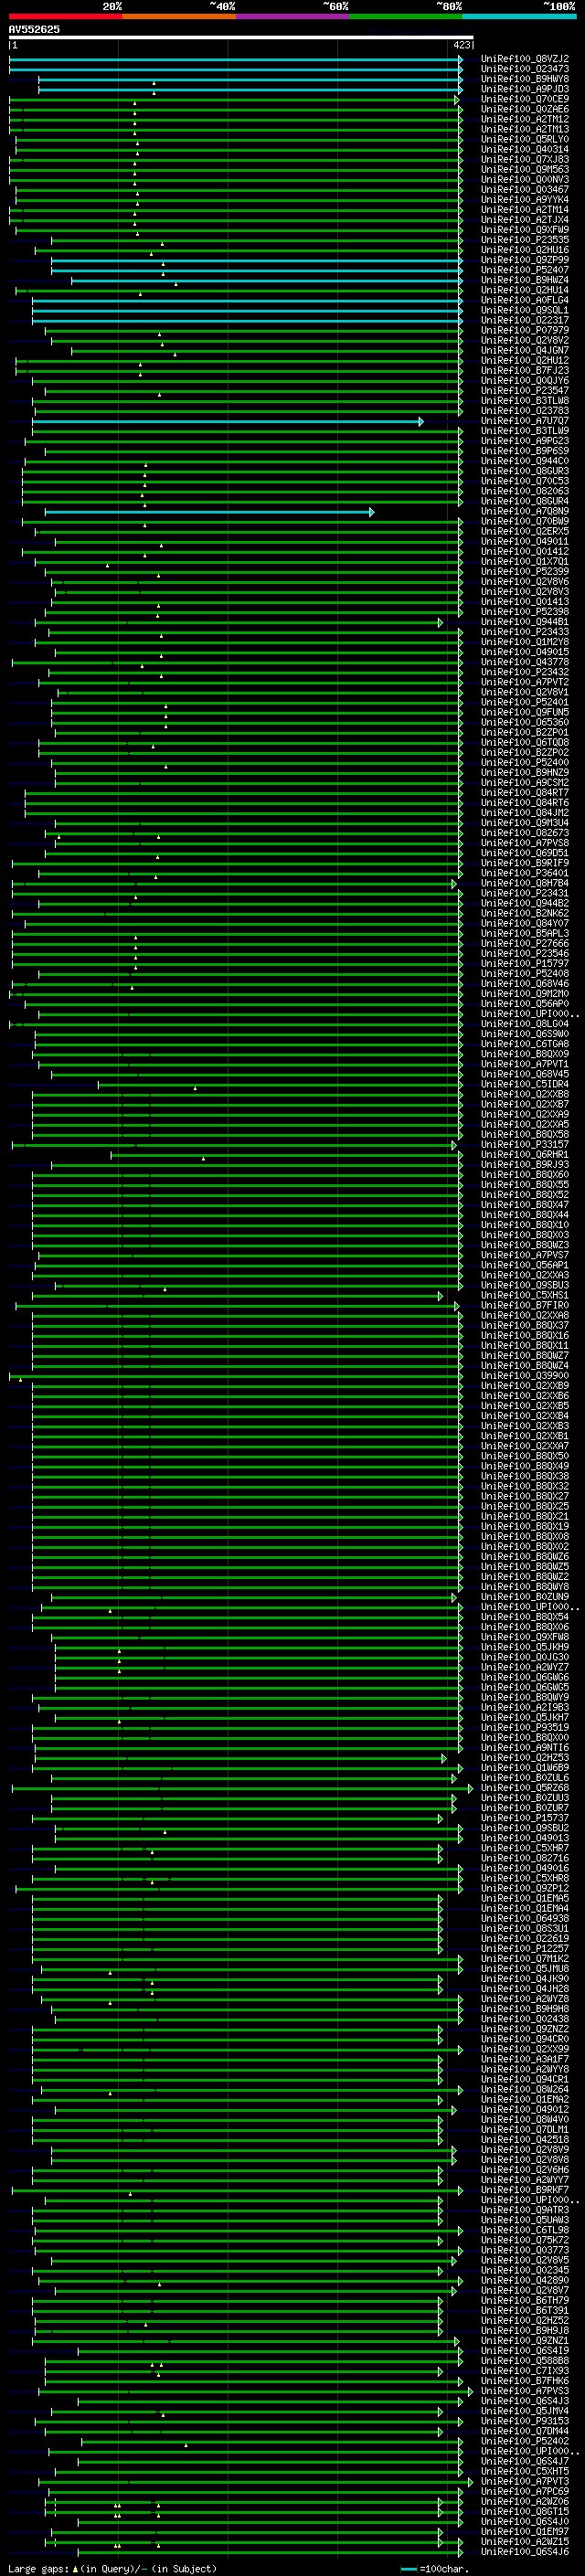
Task: Click the cyan ~100% identity legend bar
Action: pyautogui.click(x=519, y=16)
